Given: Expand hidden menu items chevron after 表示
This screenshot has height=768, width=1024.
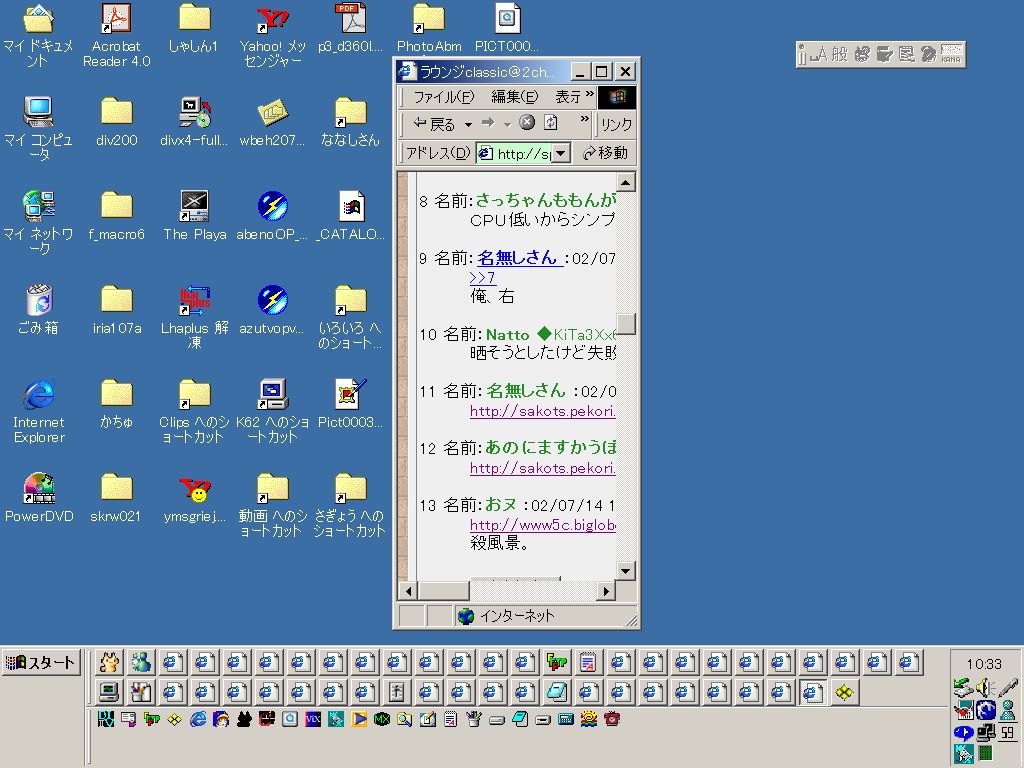Looking at the screenshot, I should (x=589, y=95).
